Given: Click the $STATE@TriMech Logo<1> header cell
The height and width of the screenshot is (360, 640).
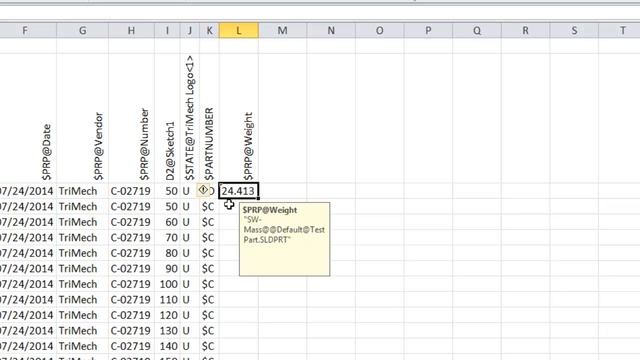Looking at the screenshot, I should click(190, 118).
